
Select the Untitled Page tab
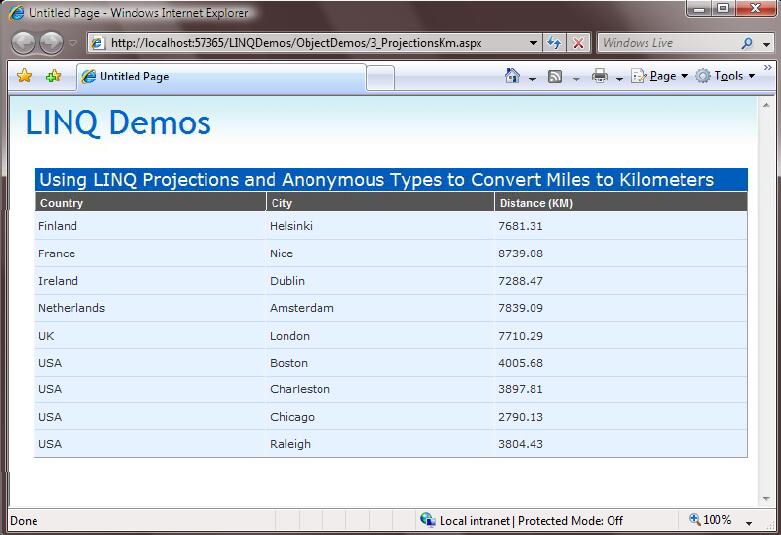click(x=221, y=77)
